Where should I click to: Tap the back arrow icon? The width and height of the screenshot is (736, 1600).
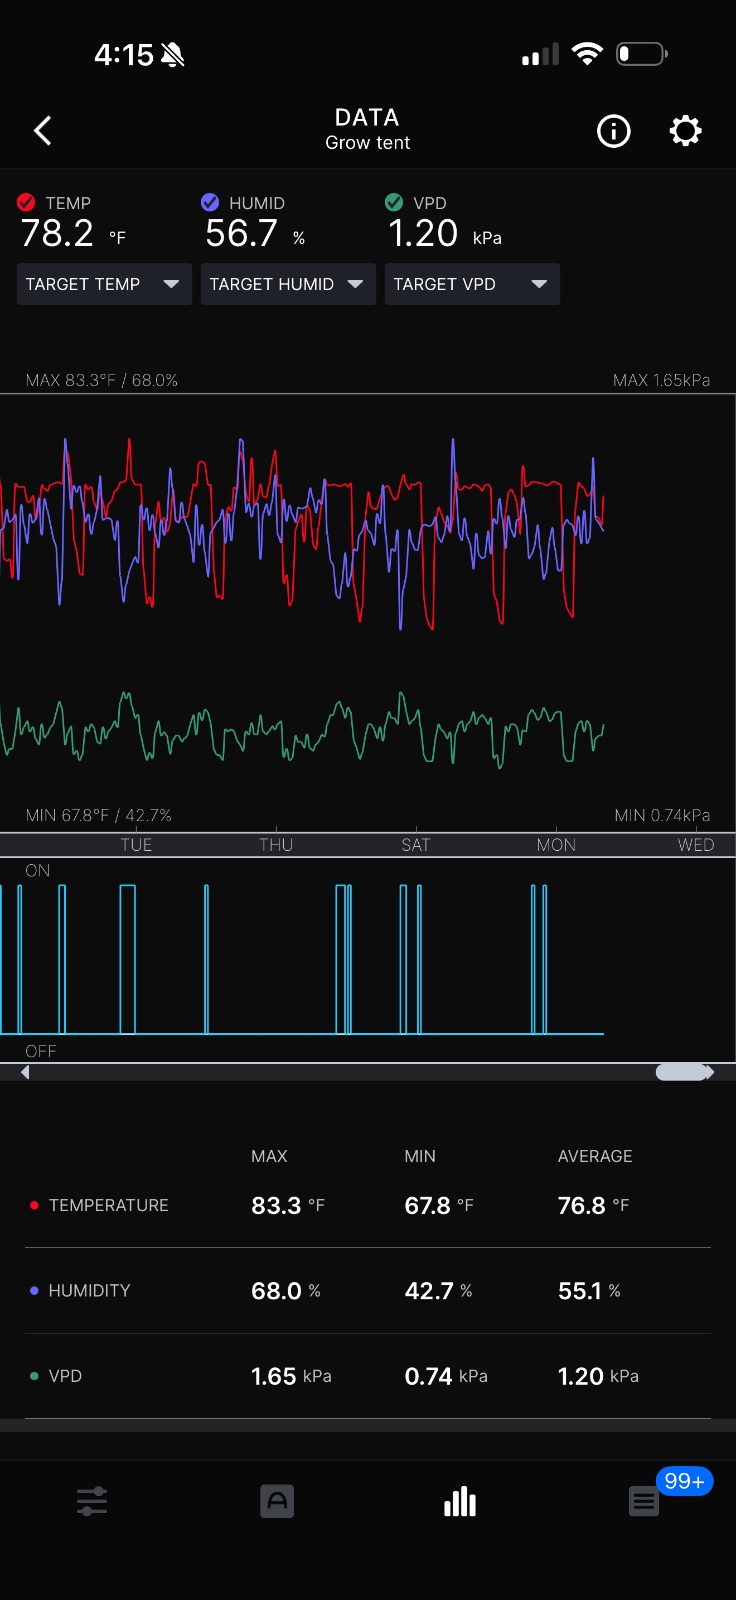(x=42, y=131)
